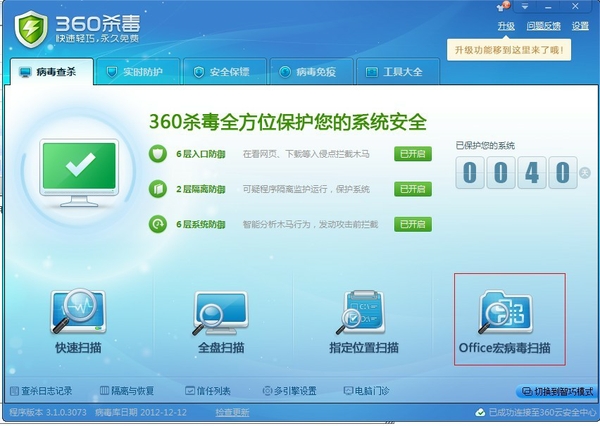The height and width of the screenshot is (426, 600).
Task: Open 电脑门诊
Action: 366,391
